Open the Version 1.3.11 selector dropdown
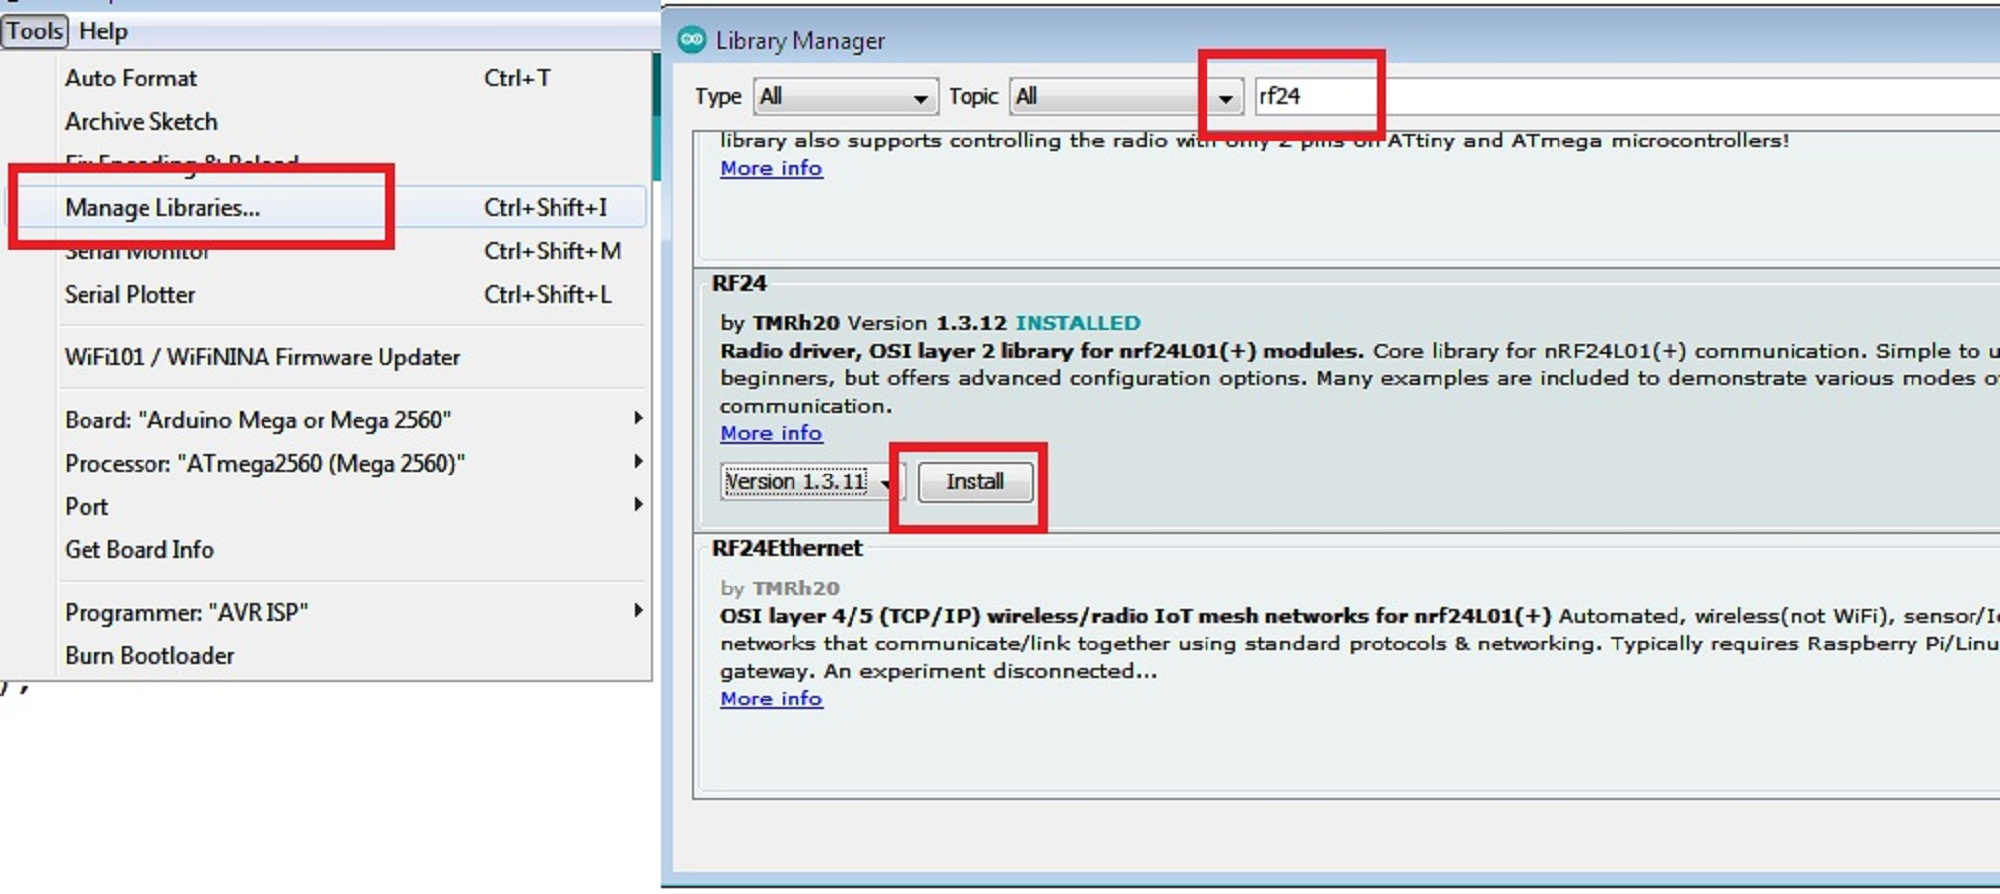Image resolution: width=2000 pixels, height=894 pixels. pos(812,482)
